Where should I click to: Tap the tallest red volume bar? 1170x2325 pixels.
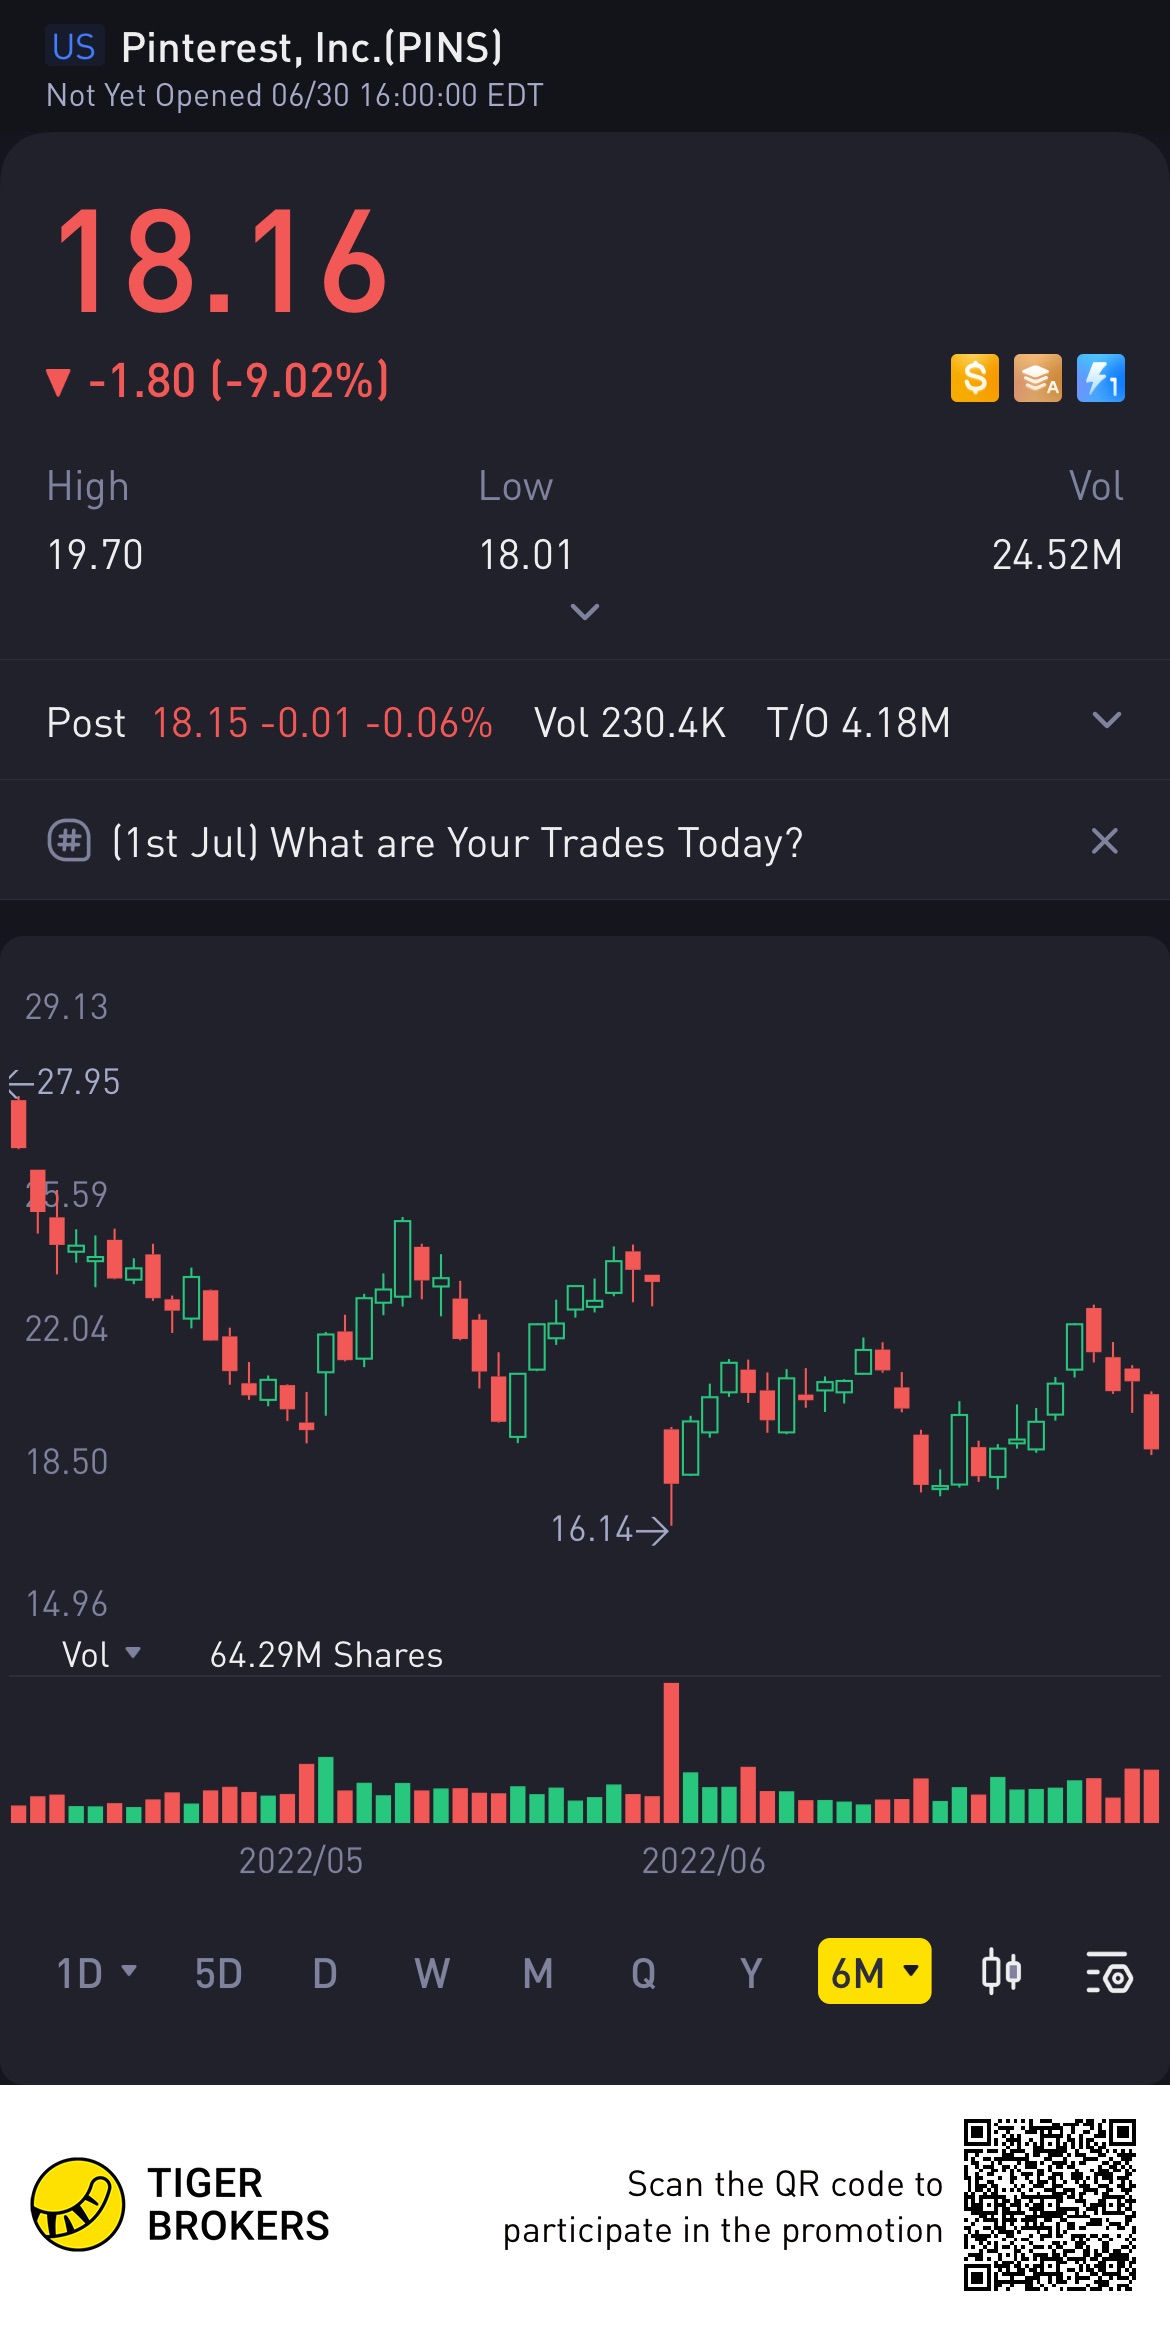click(671, 1752)
